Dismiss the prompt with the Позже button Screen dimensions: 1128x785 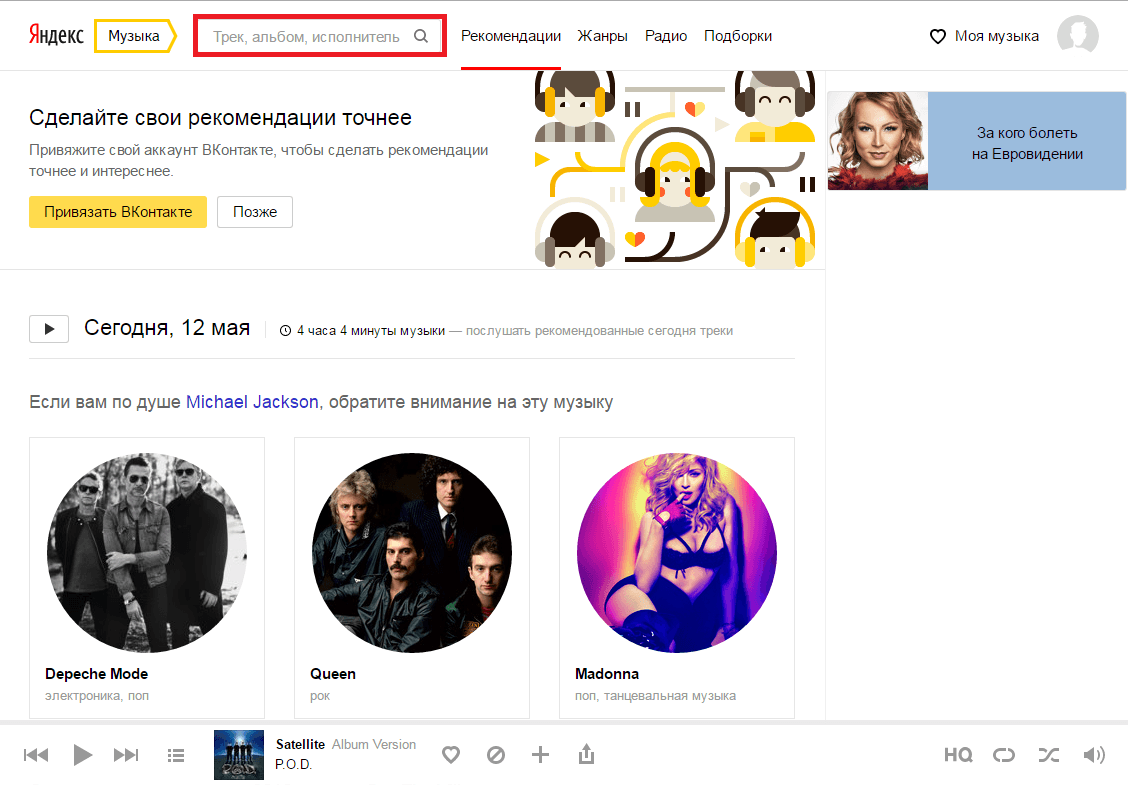(255, 212)
